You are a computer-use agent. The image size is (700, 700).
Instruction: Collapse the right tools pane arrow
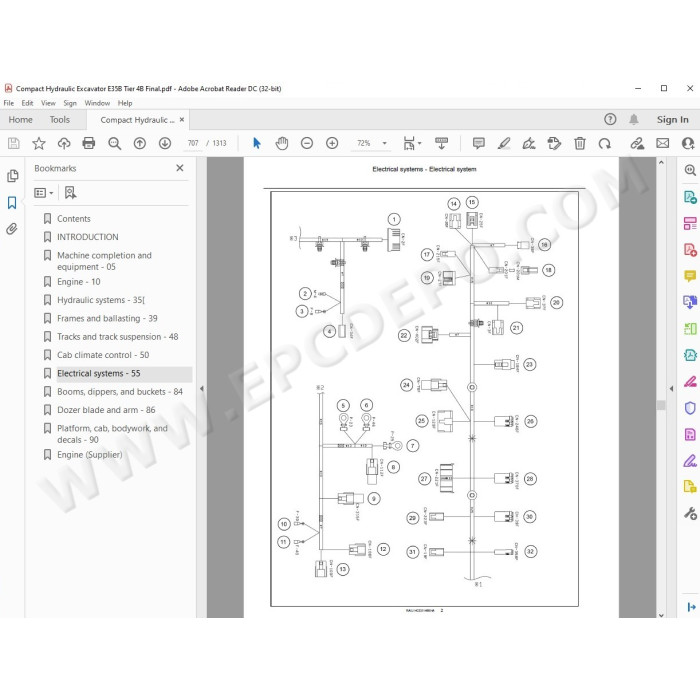point(671,389)
